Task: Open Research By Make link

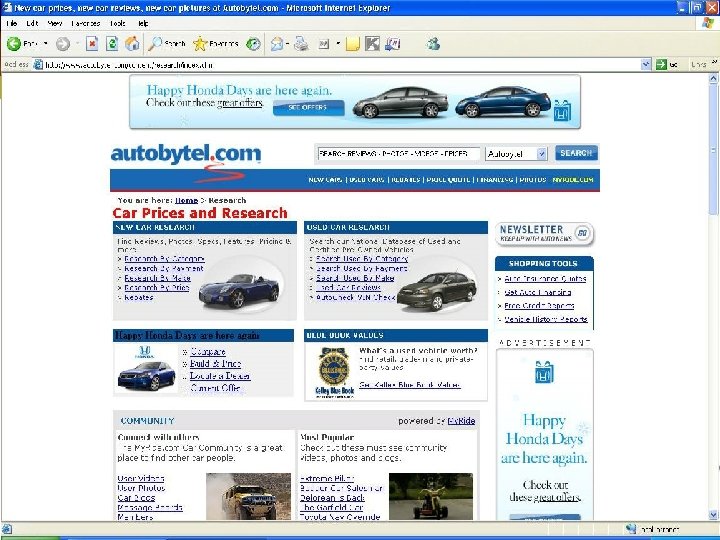Action: point(157,278)
